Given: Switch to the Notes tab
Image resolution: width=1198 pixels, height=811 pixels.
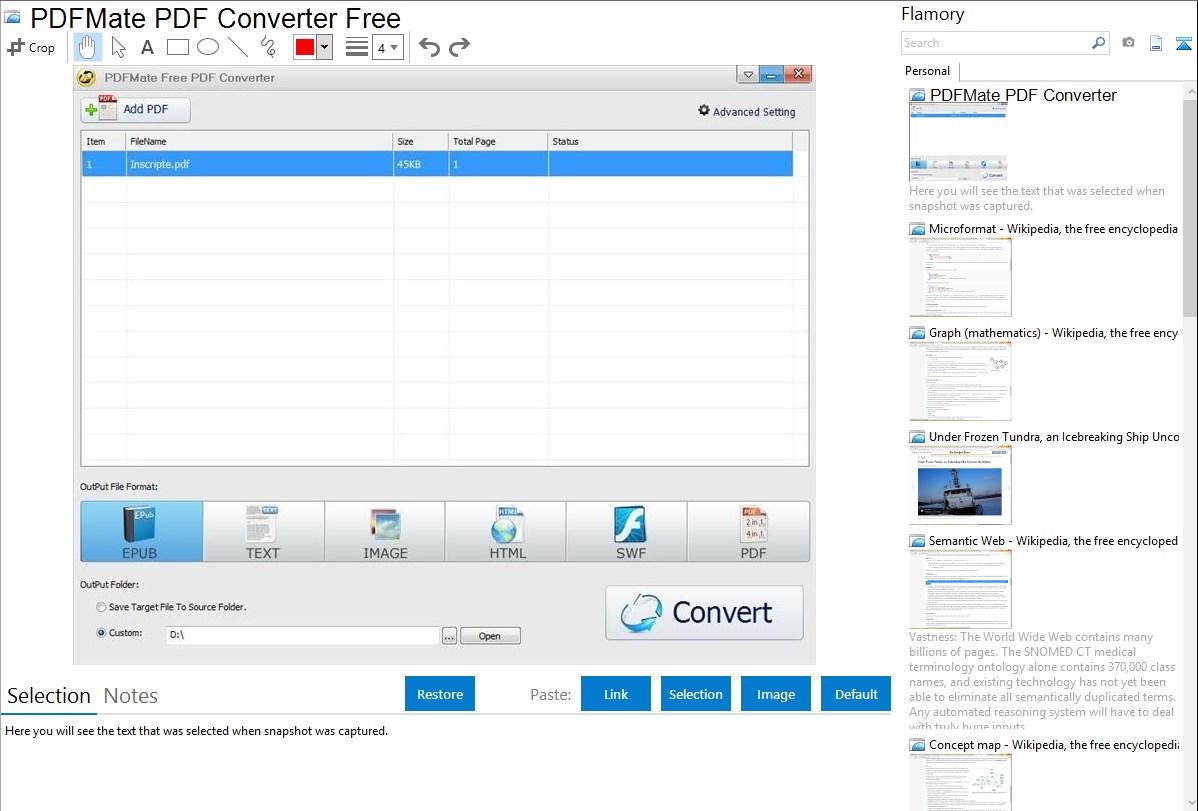Looking at the screenshot, I should pos(131,696).
